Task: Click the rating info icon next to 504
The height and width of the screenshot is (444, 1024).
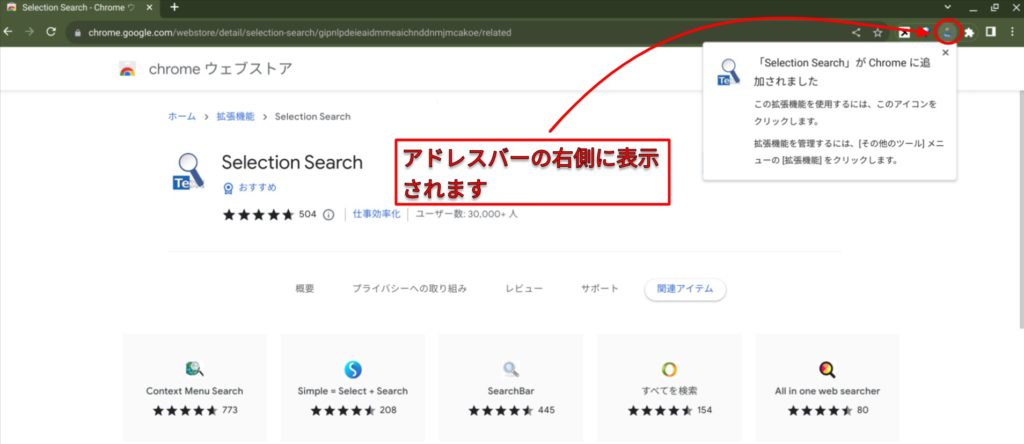Action: [x=328, y=214]
